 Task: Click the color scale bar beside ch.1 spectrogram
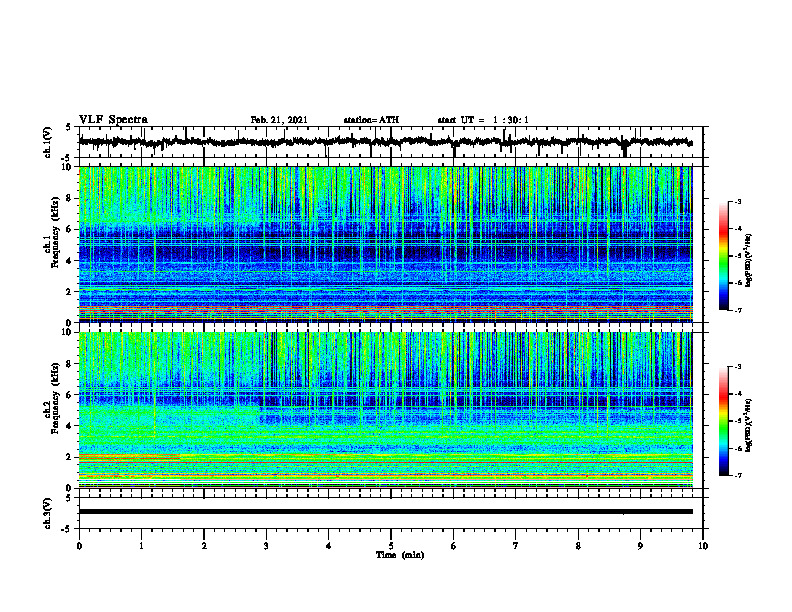point(724,256)
